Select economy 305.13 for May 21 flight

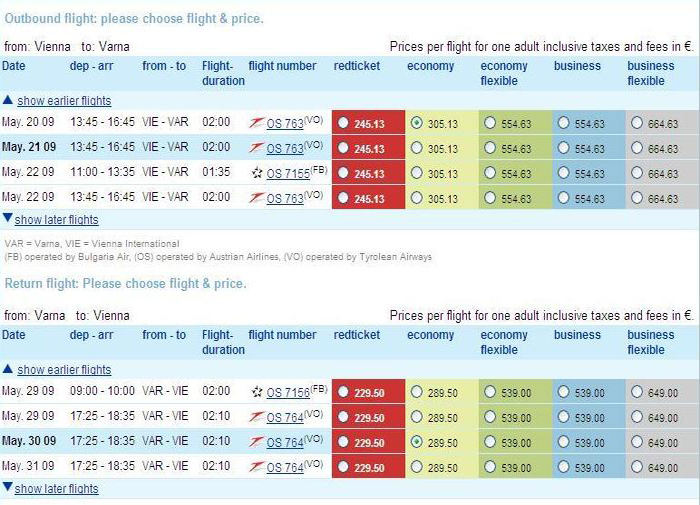[x=417, y=147]
